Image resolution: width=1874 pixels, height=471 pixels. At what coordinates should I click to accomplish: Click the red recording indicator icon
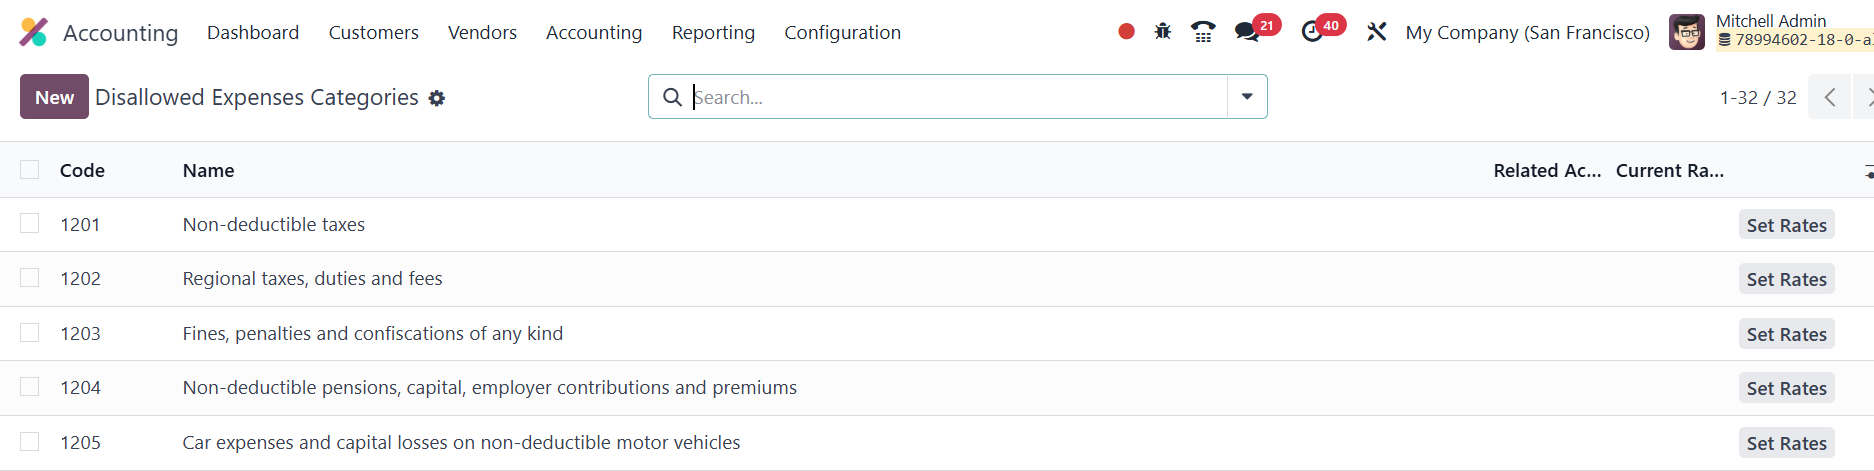click(x=1126, y=32)
